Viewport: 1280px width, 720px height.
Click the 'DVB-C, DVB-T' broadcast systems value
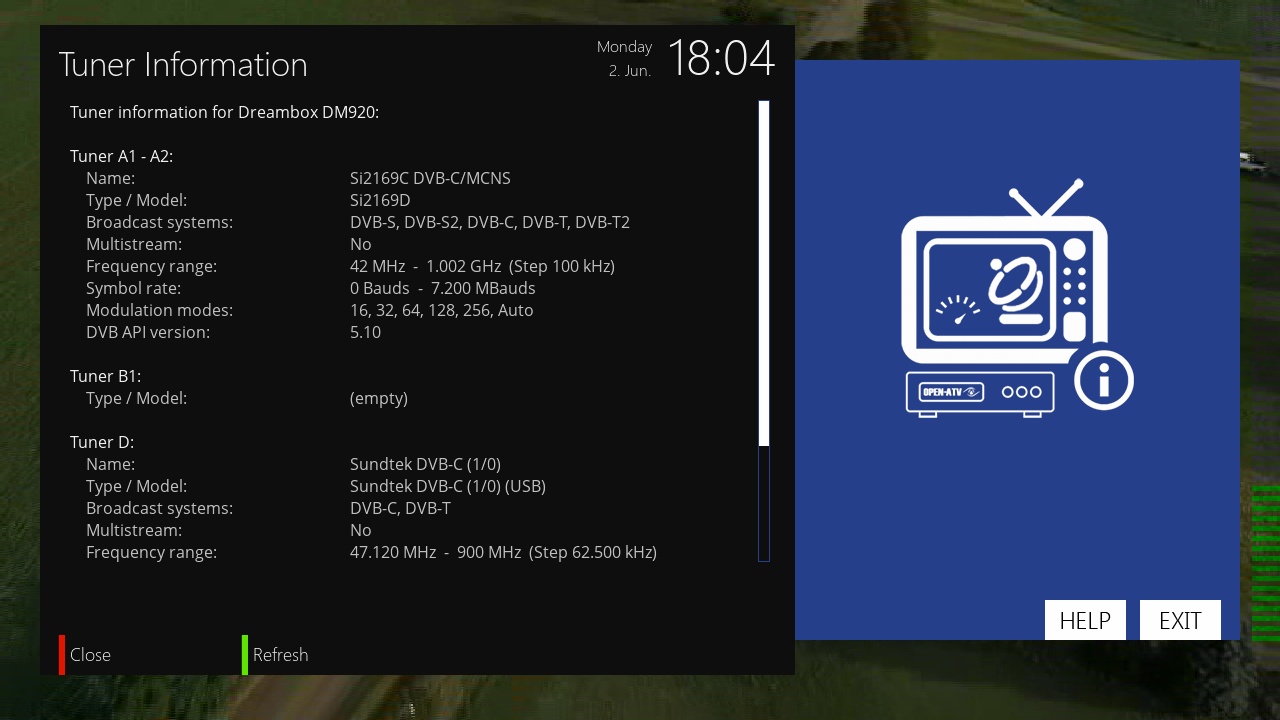coord(400,508)
